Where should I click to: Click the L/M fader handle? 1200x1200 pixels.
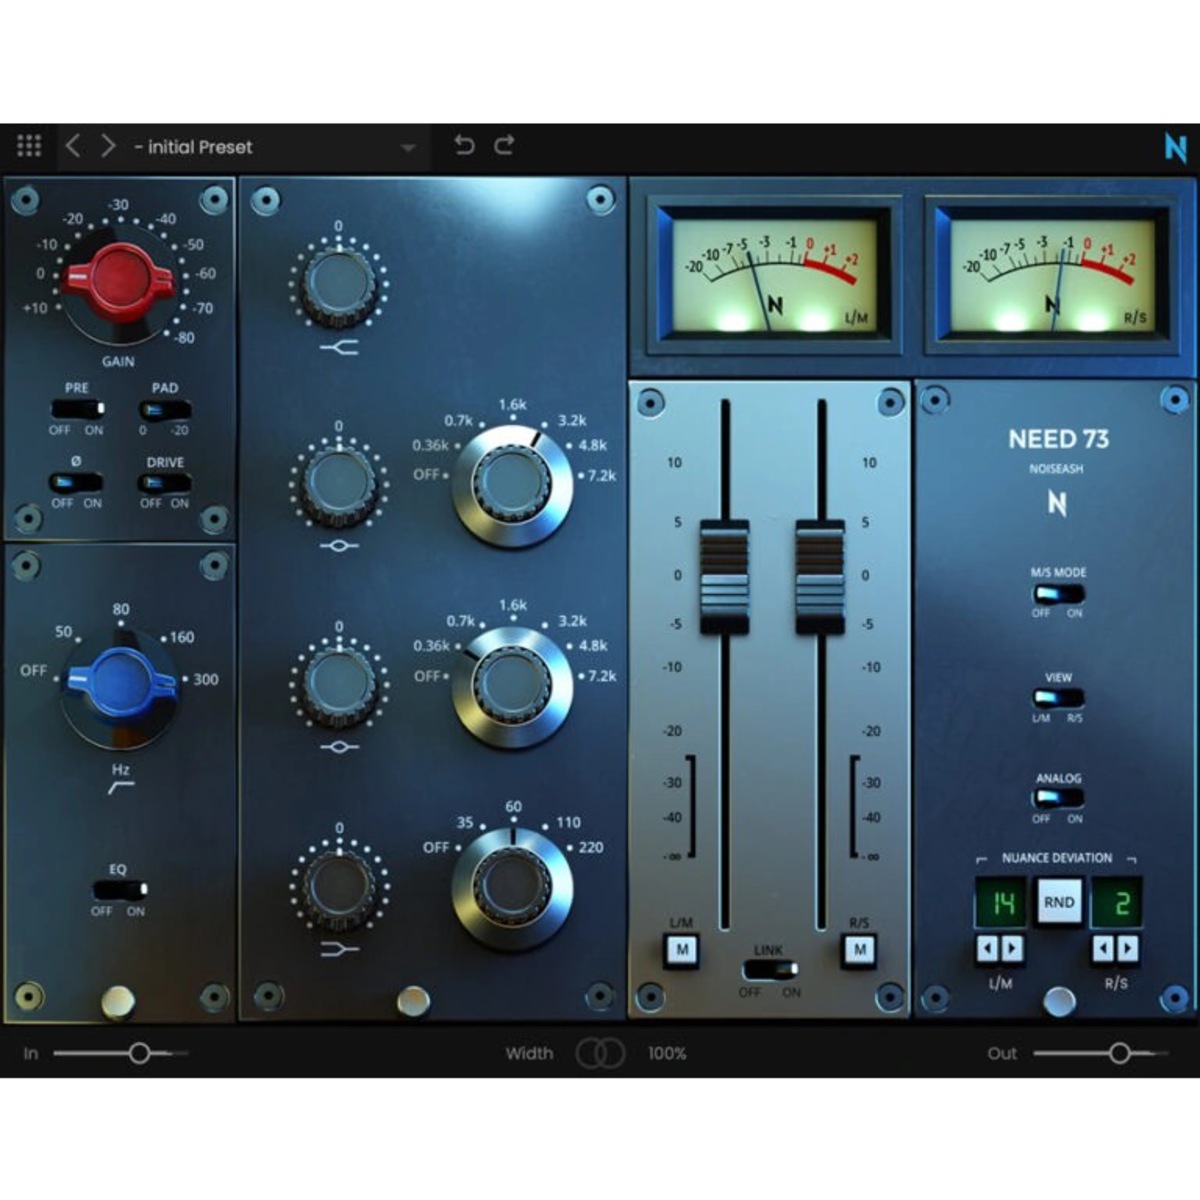tap(724, 577)
